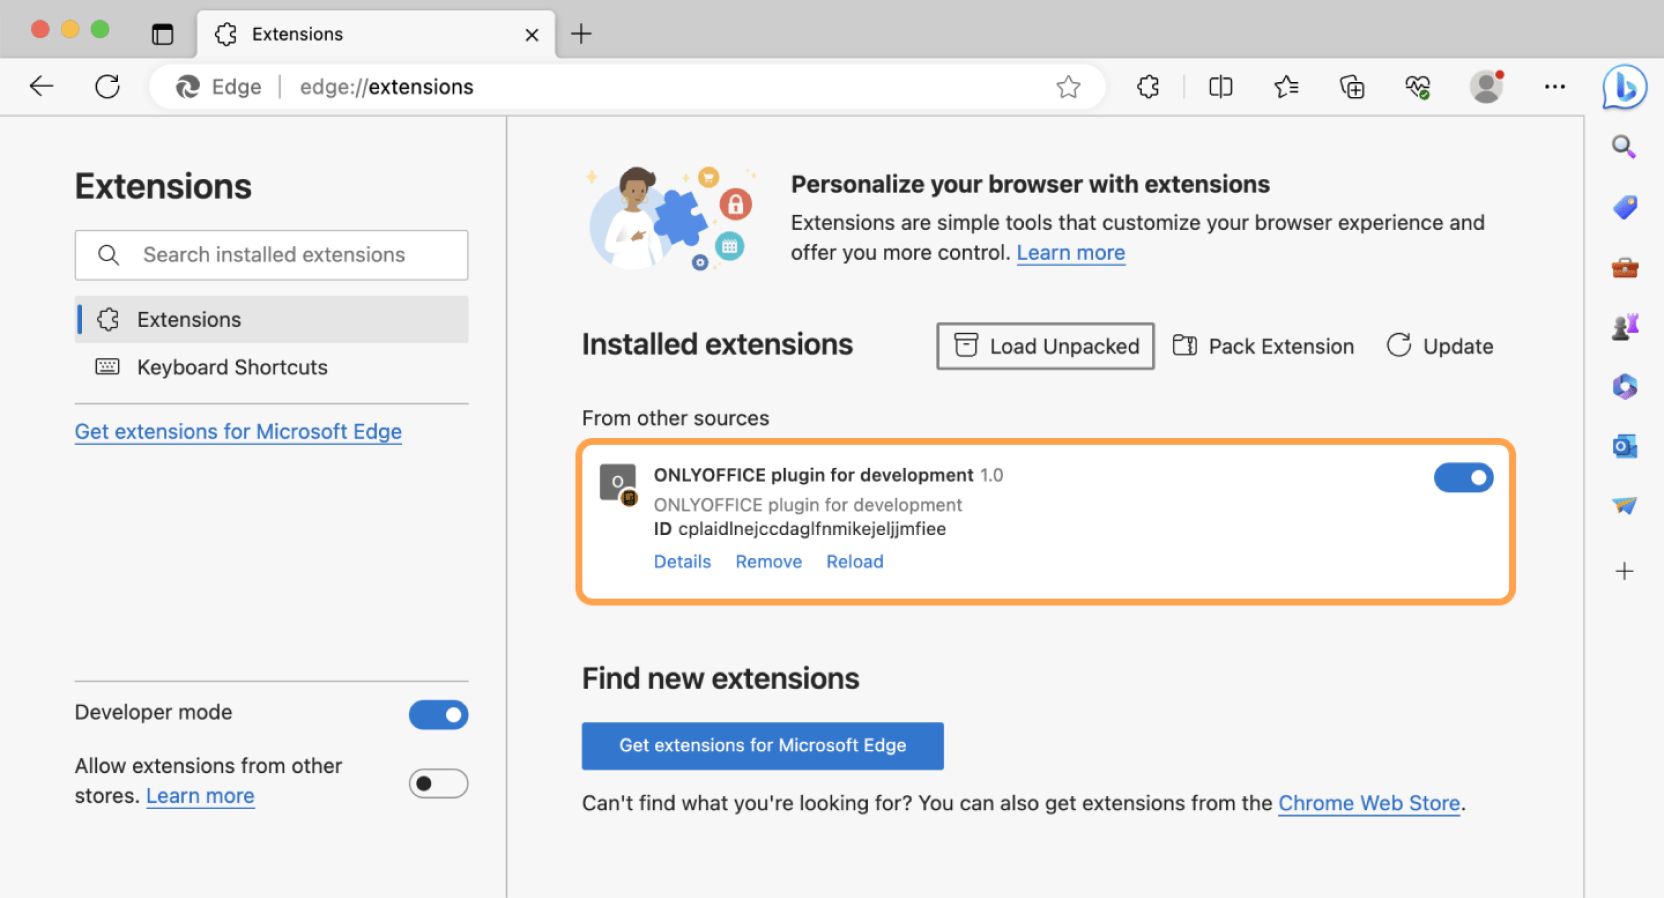Open sidebar Get extensions for Microsoft Edge link
The height and width of the screenshot is (898, 1664).
[x=238, y=432]
